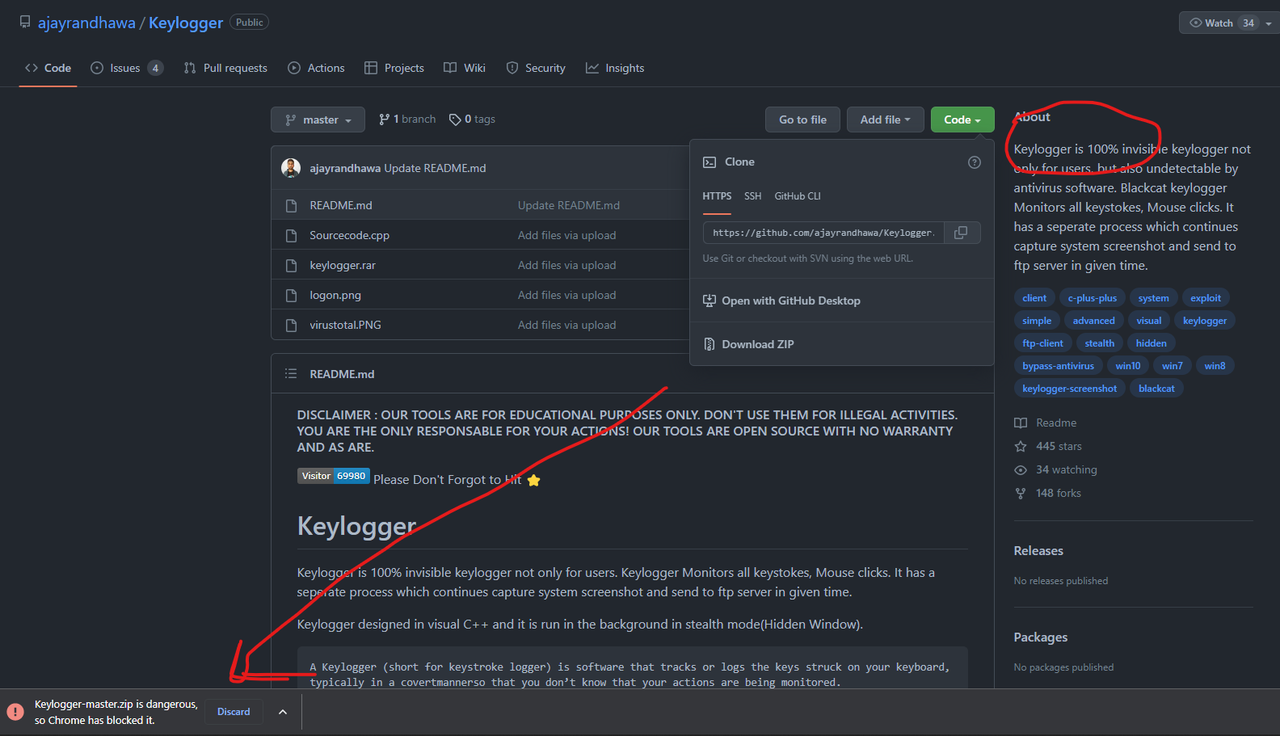Viewport: 1280px width, 736px height.
Task: View the 0 tags link
Action: point(472,119)
